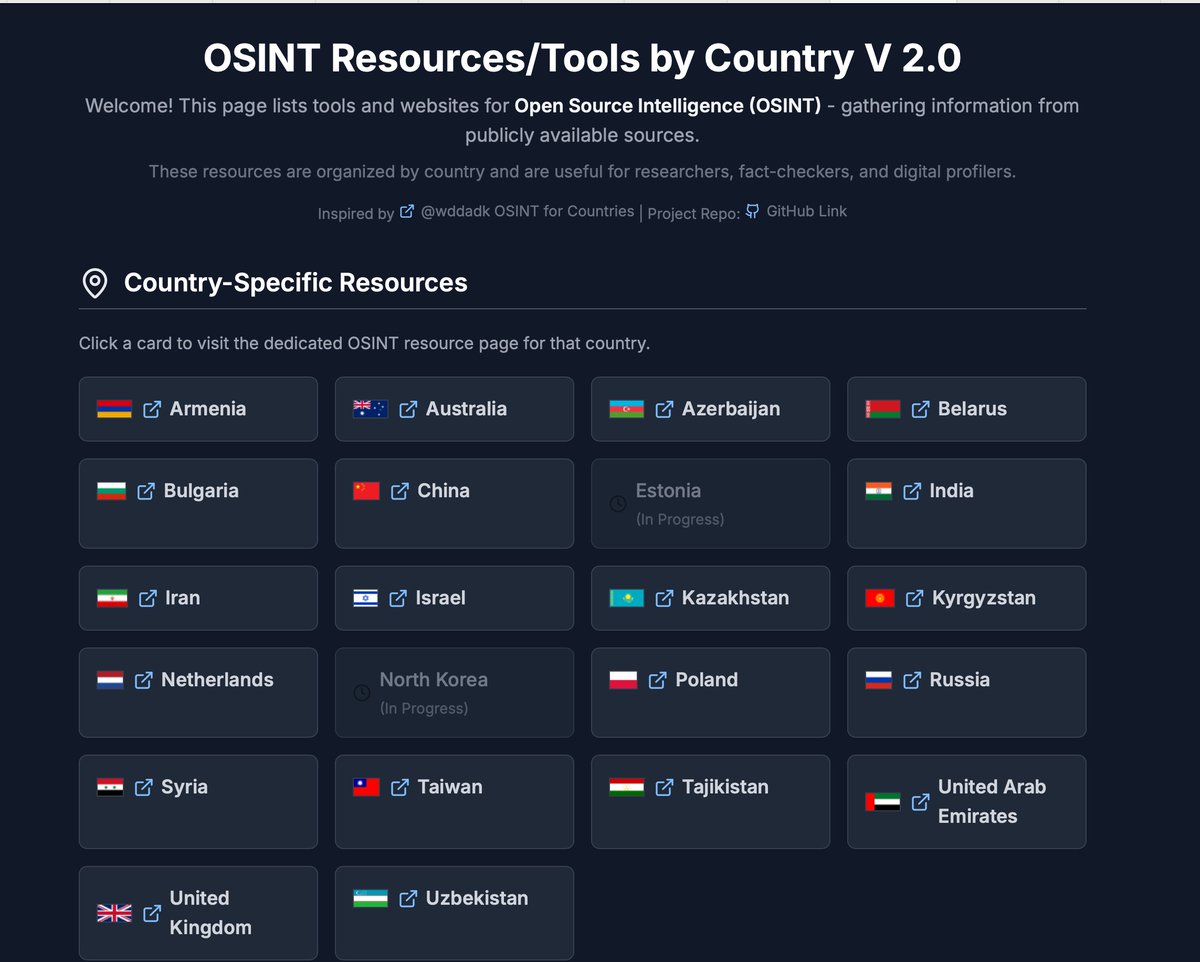Open the Australia OSINT page
1200x962 pixels.
pyautogui.click(x=454, y=409)
